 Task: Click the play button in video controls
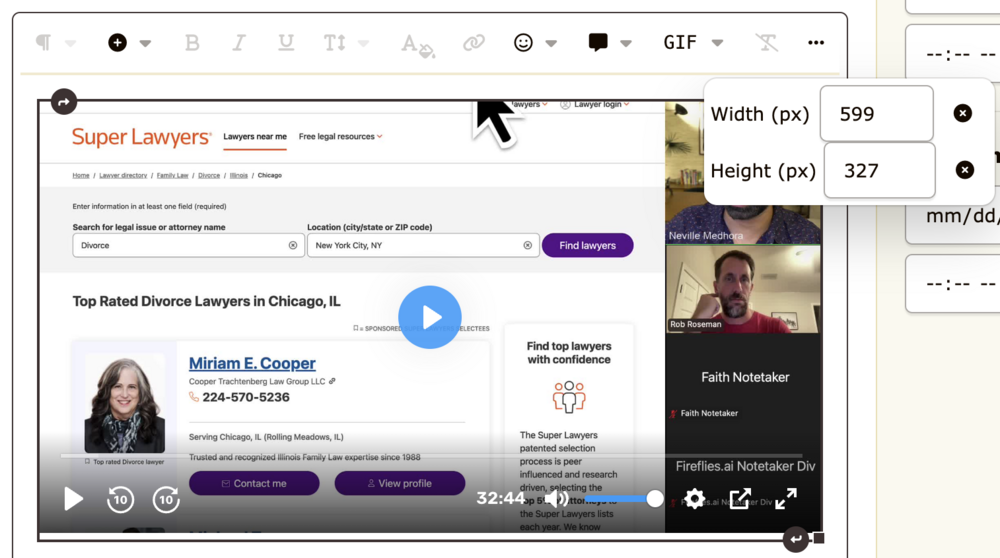tap(73, 499)
